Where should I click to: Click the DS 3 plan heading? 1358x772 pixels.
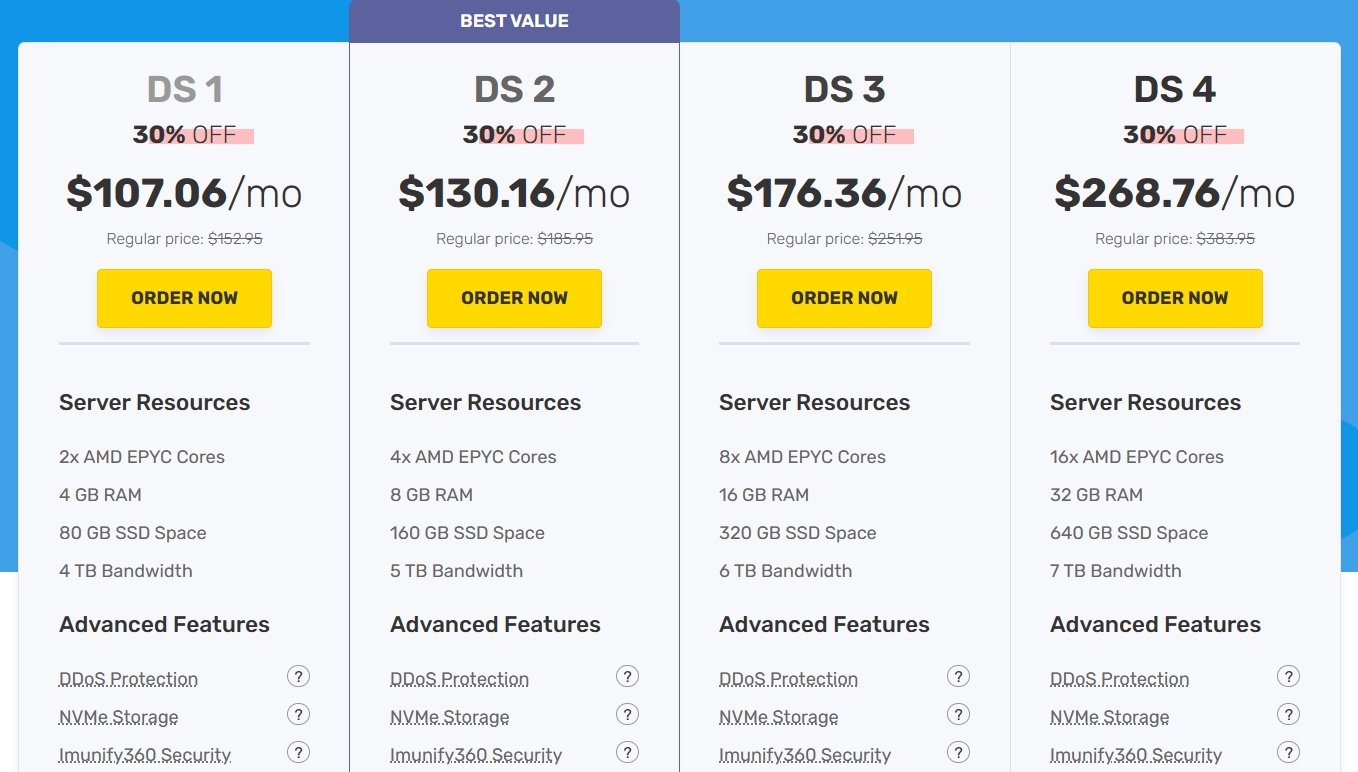click(844, 90)
